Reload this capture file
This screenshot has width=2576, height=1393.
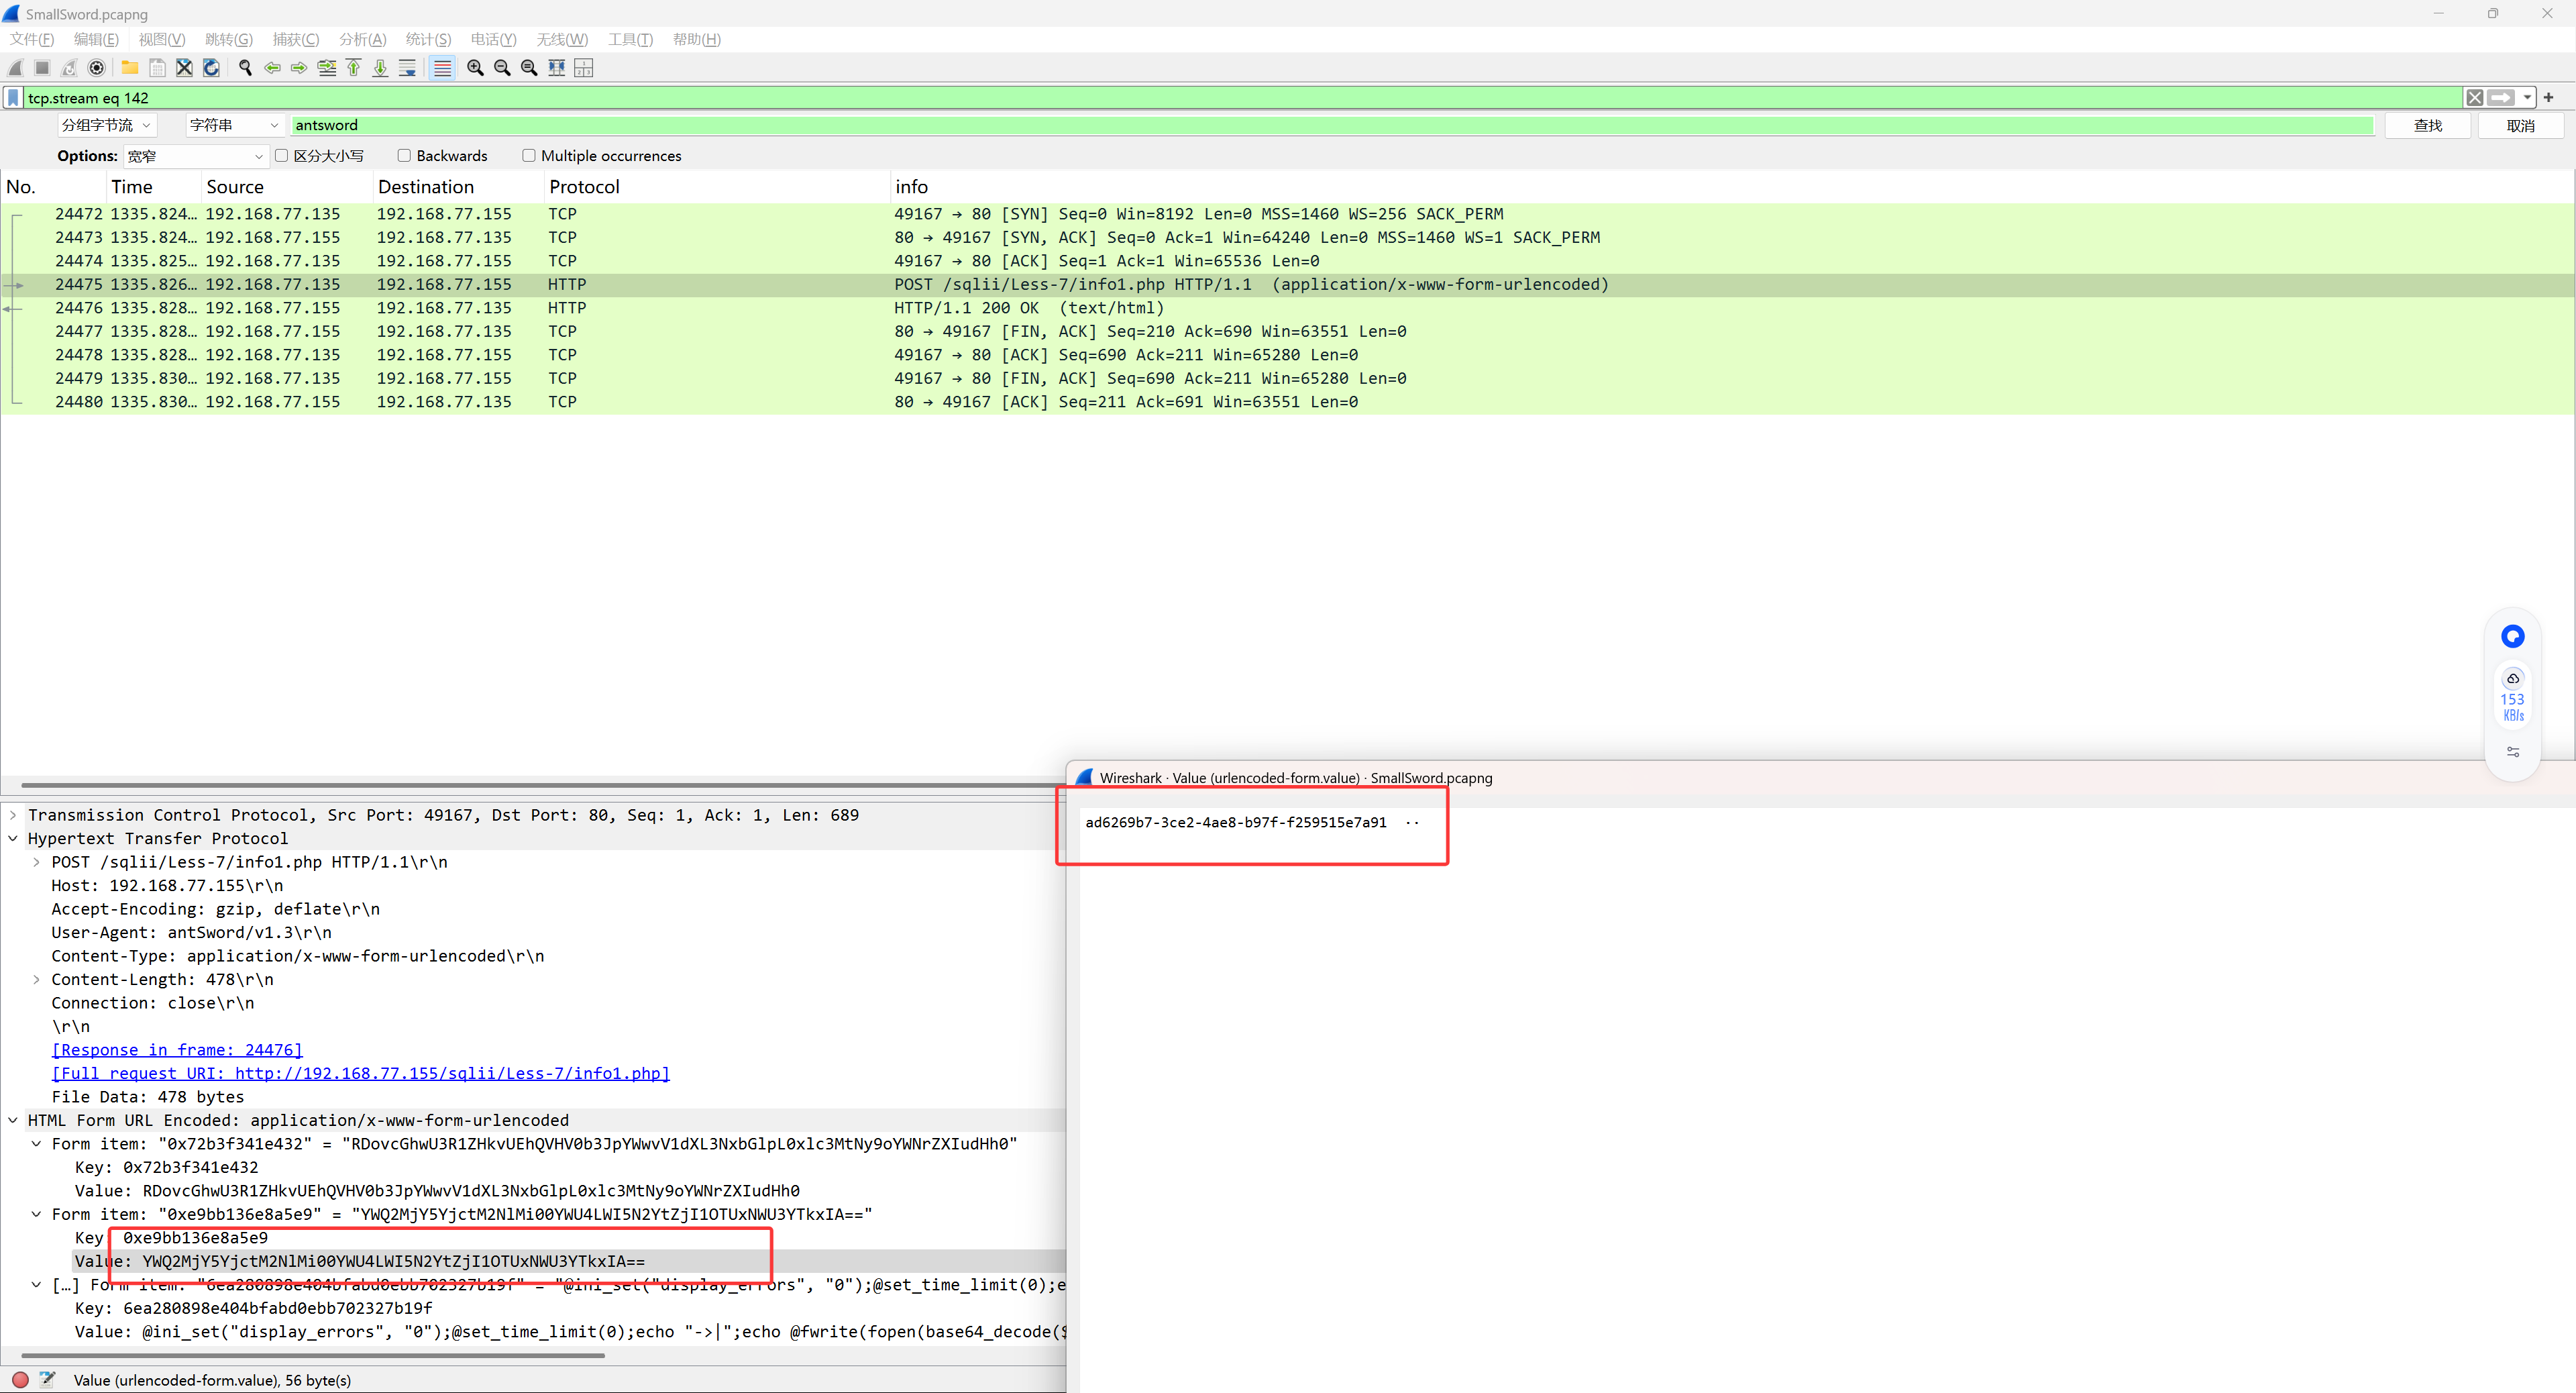click(x=211, y=68)
